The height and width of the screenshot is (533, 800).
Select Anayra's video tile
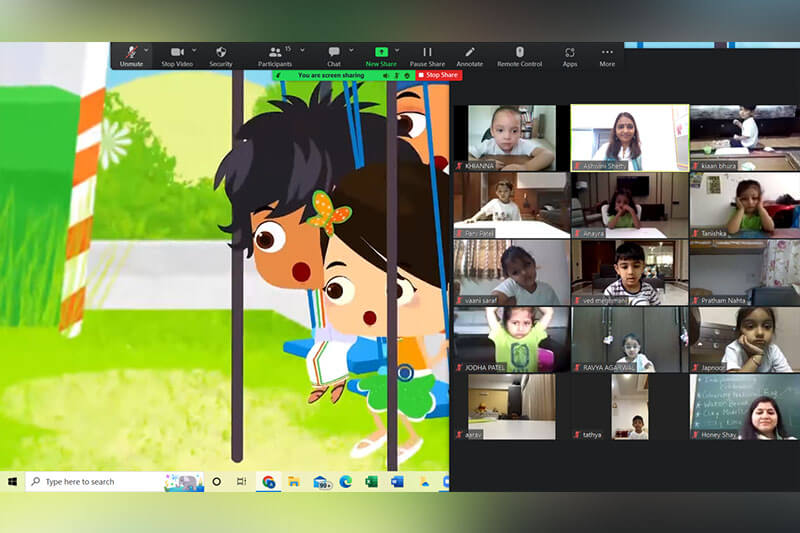[x=630, y=205]
